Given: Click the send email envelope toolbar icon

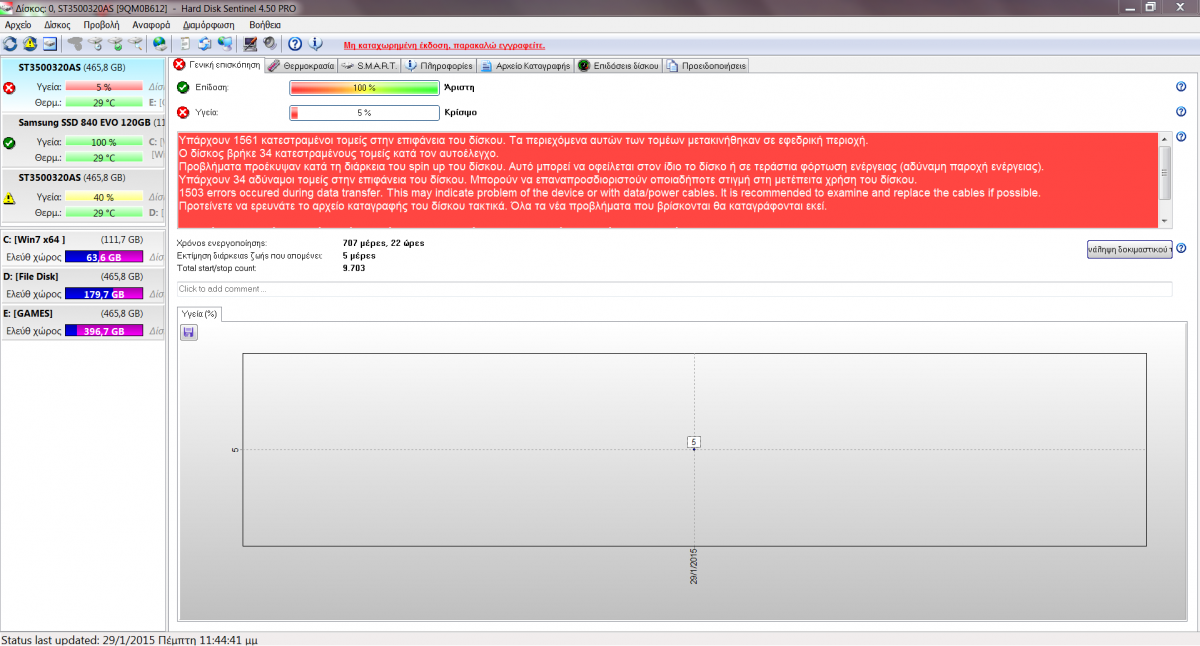Looking at the screenshot, I should point(49,44).
